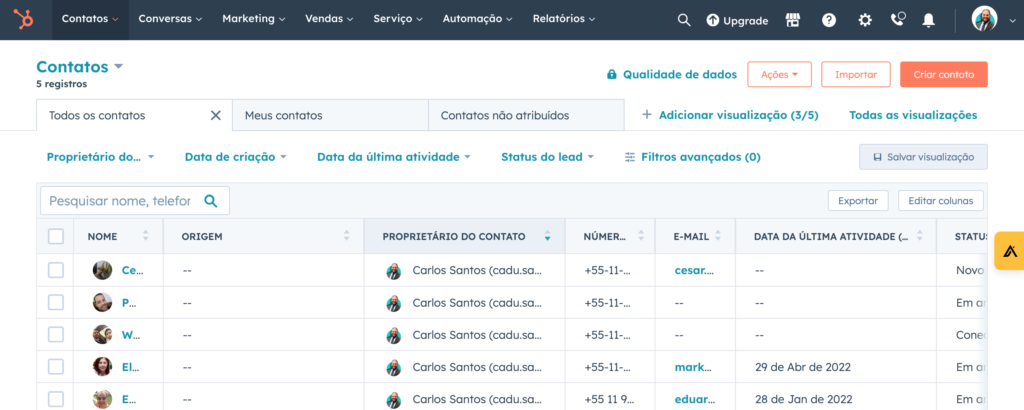
Task: Sort by E-MAIL column arrows
Action: coord(718,236)
